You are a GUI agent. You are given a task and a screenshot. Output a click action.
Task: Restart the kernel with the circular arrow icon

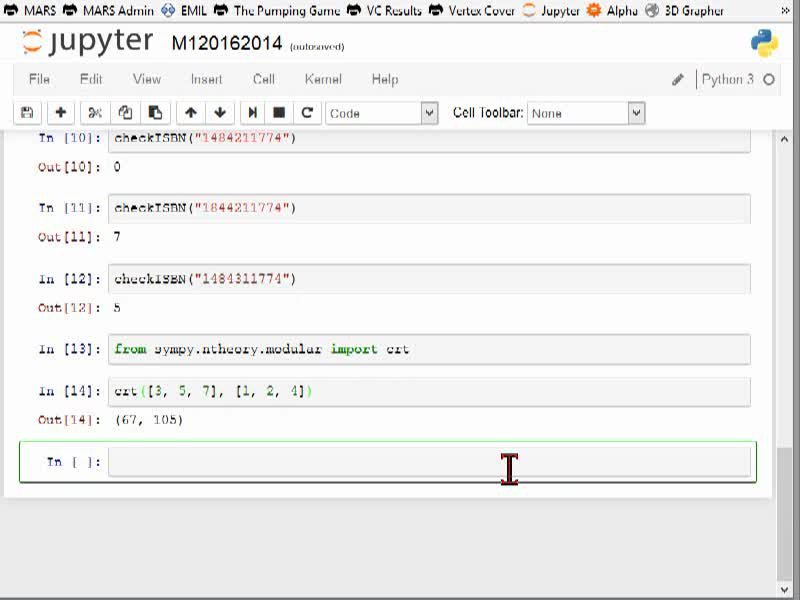(x=307, y=113)
